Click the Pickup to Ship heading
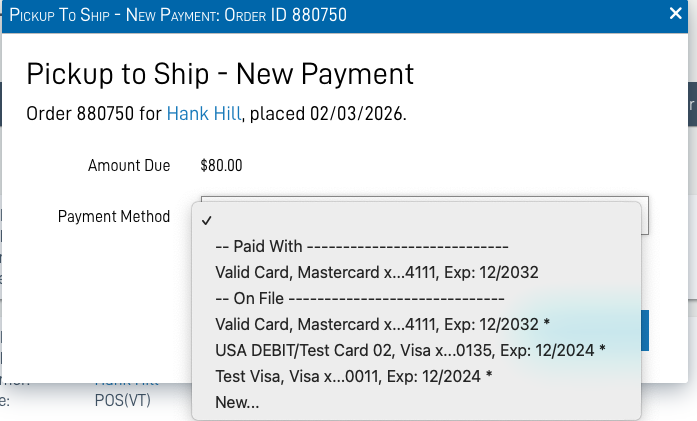 click(x=219, y=74)
